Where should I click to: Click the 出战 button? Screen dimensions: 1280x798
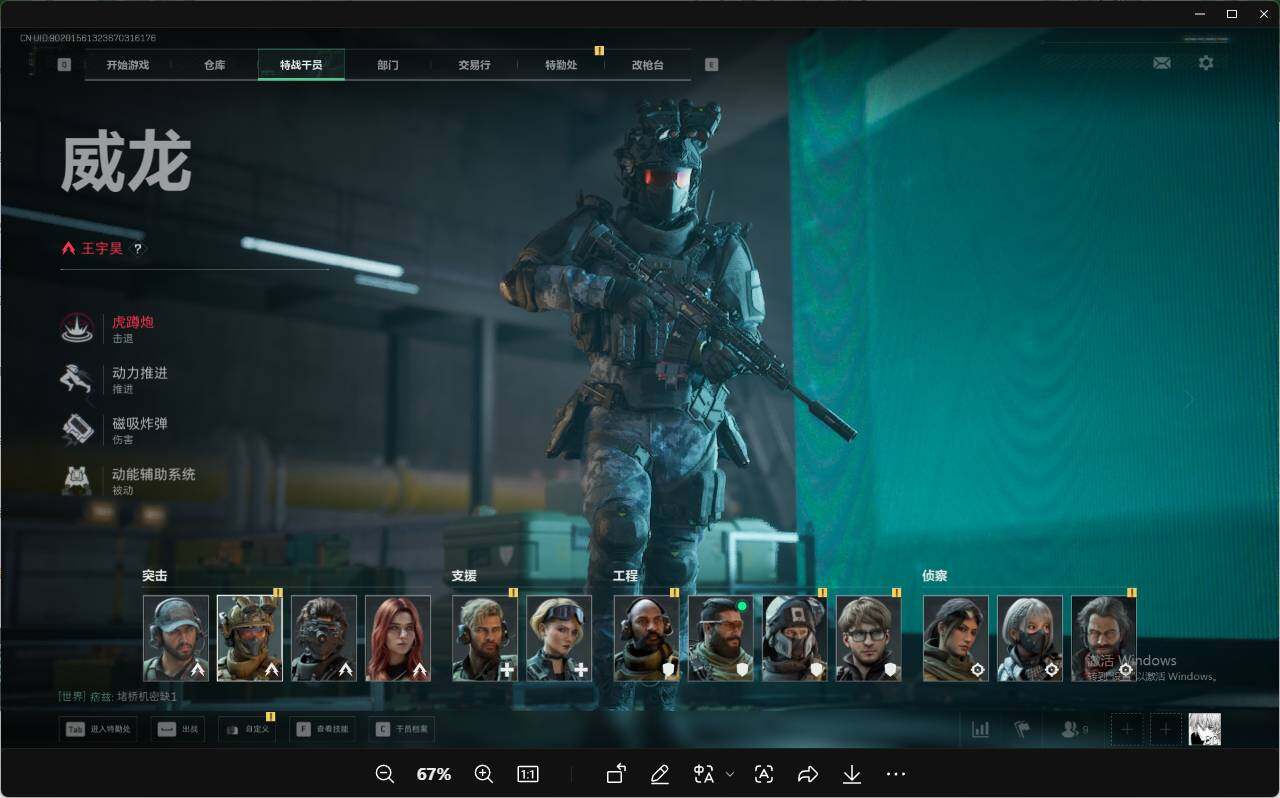[x=178, y=729]
